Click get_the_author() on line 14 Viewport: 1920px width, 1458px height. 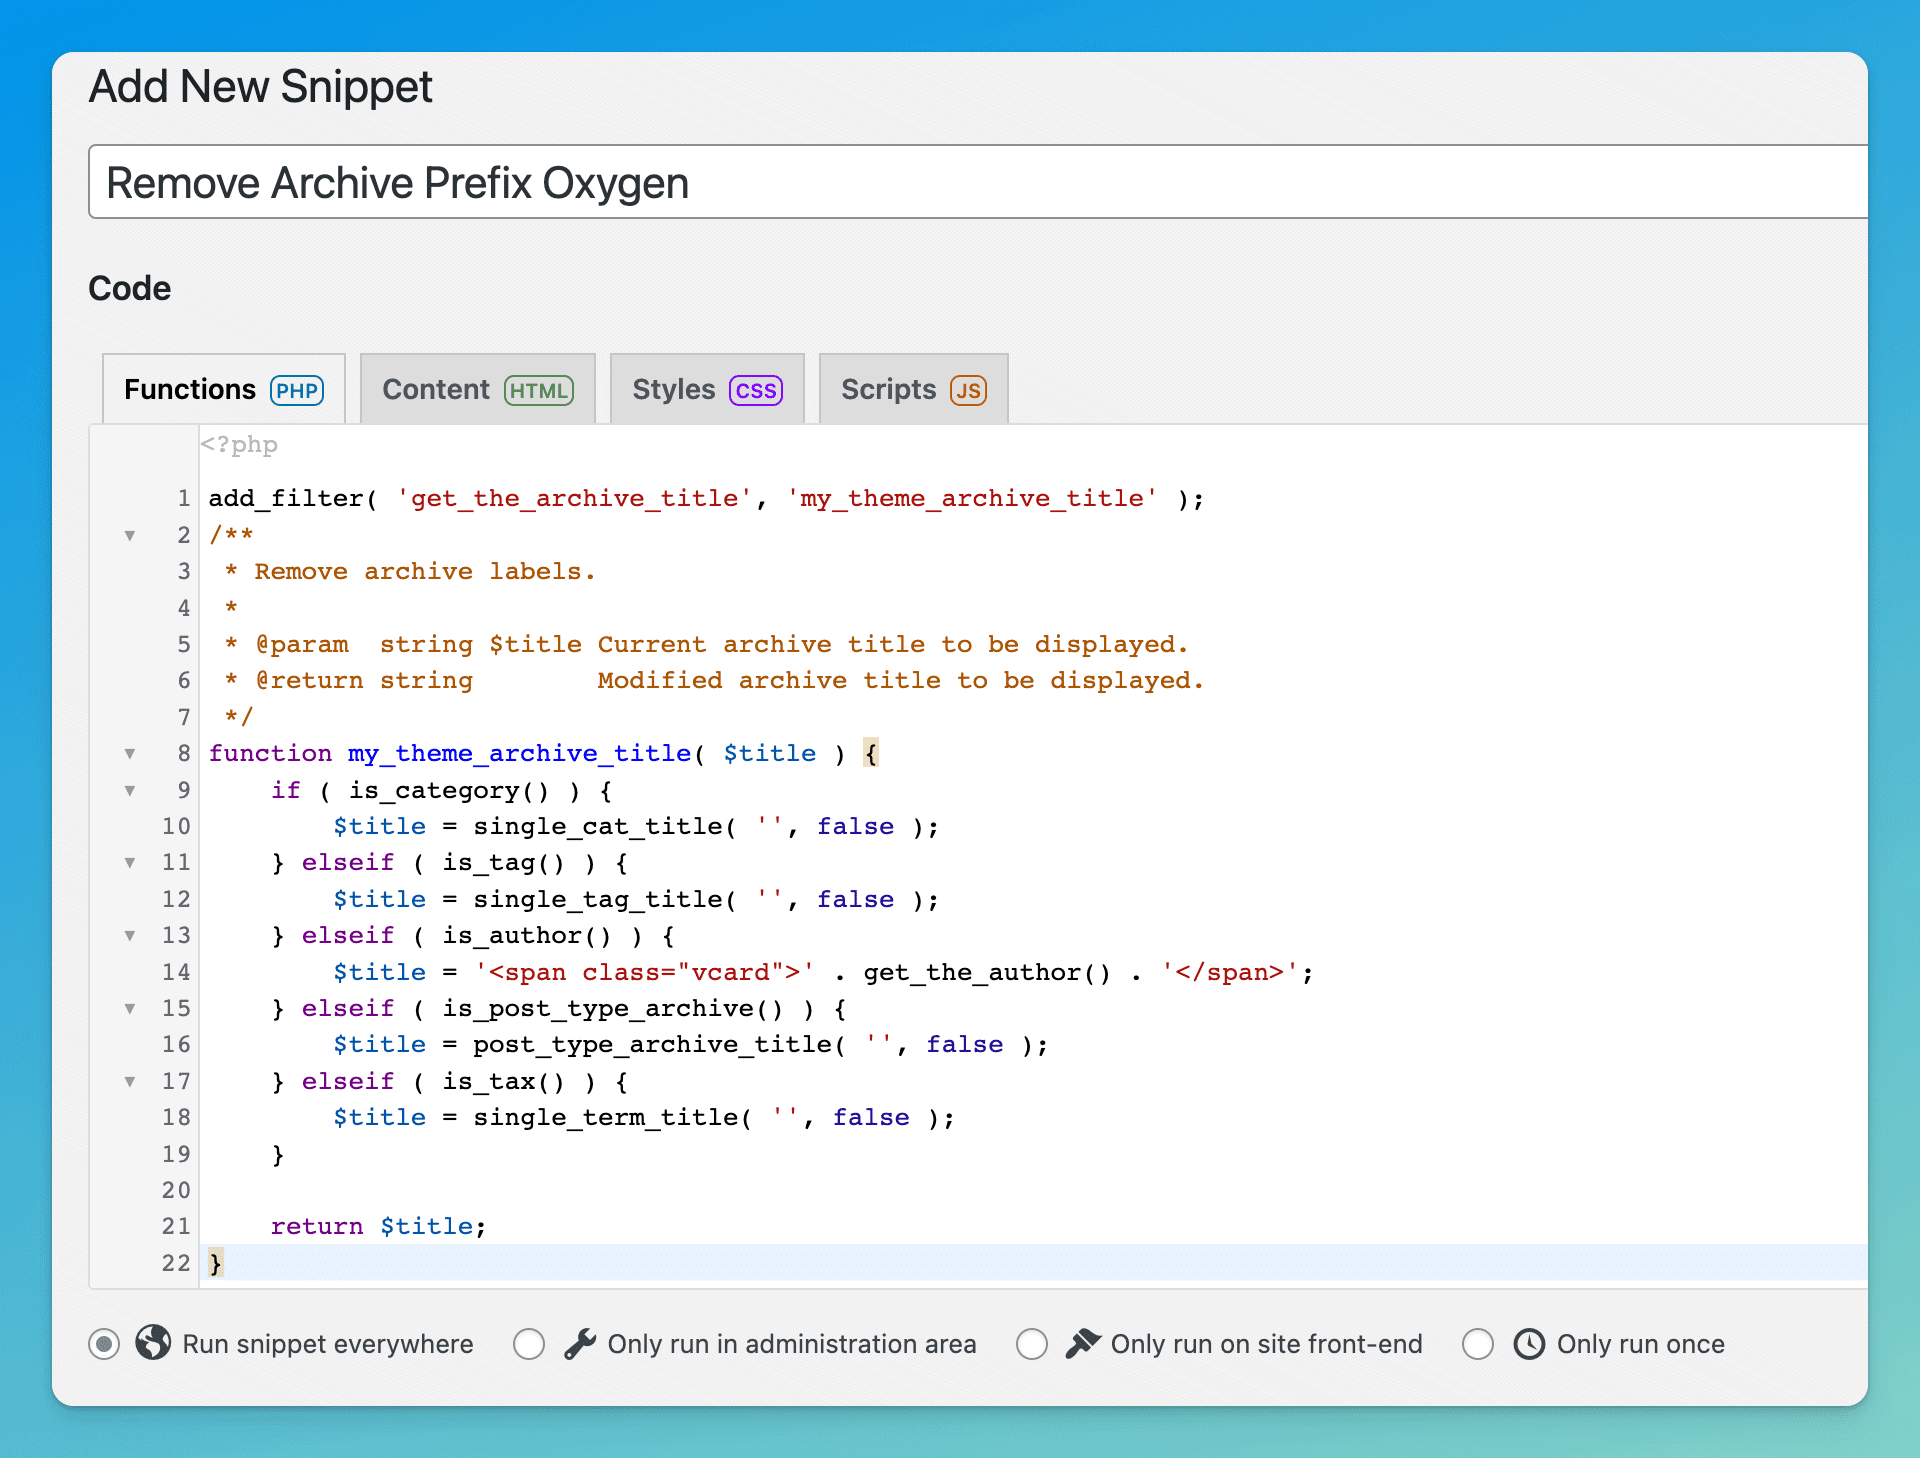pos(988,972)
